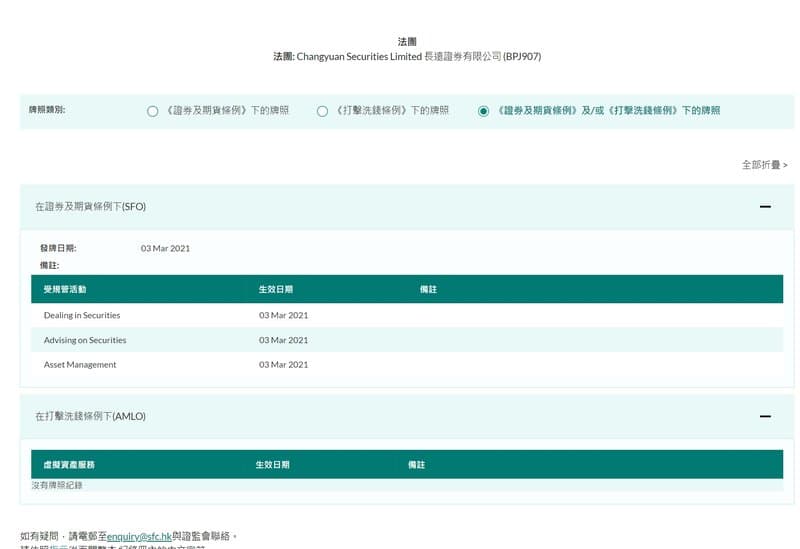800x549 pixels.
Task: Collapse the AMLO section minus icon
Action: point(765,416)
